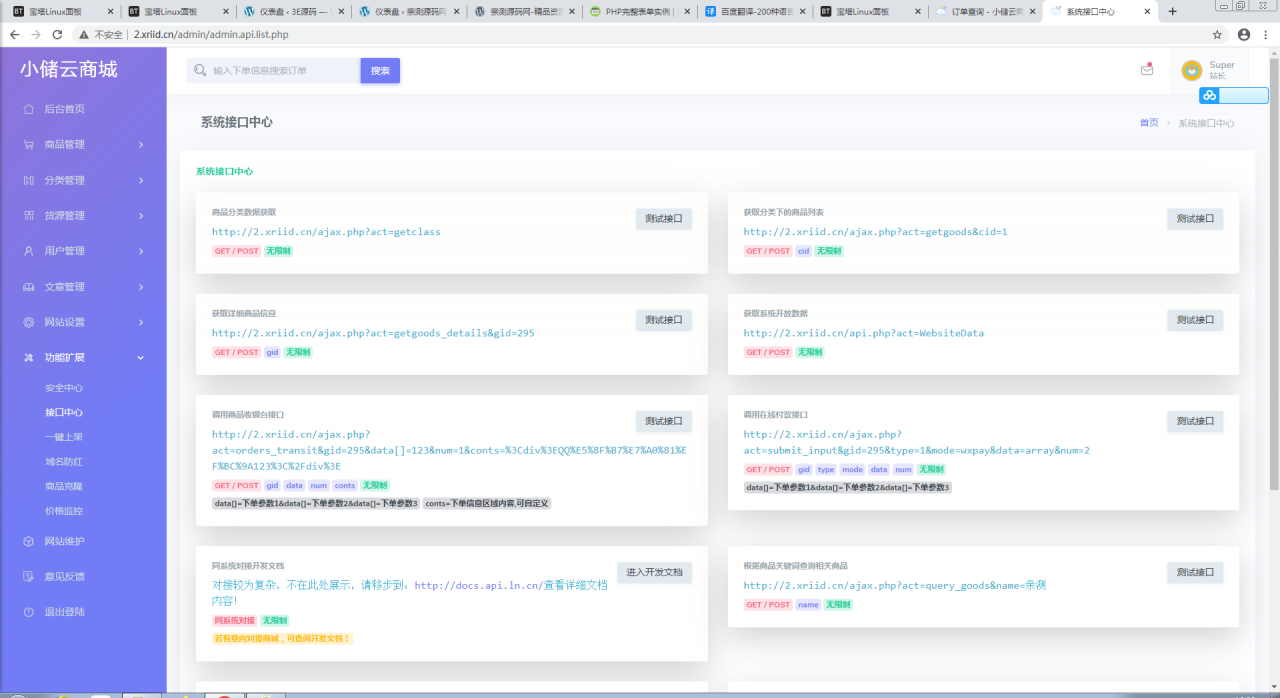Screen dimensions: 1280x698
Task: Select 价格监控 in the sidebar submenu
Action: [x=64, y=511]
